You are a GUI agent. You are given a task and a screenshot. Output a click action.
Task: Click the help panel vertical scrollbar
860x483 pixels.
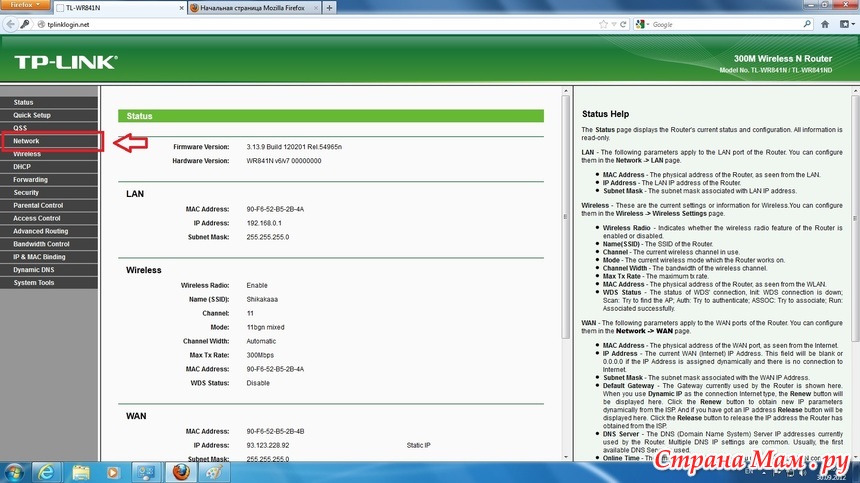(x=855, y=218)
